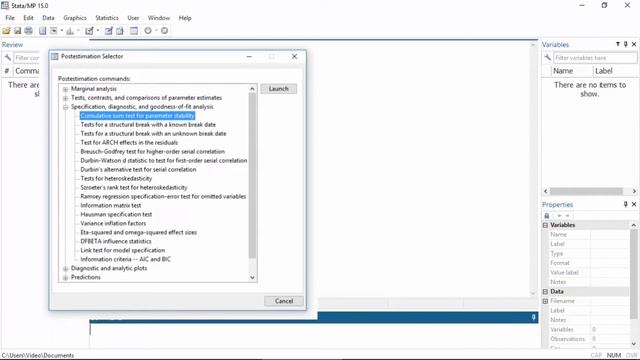The image size is (640, 360).
Task: Select Link test for model specification
Action: point(123,251)
